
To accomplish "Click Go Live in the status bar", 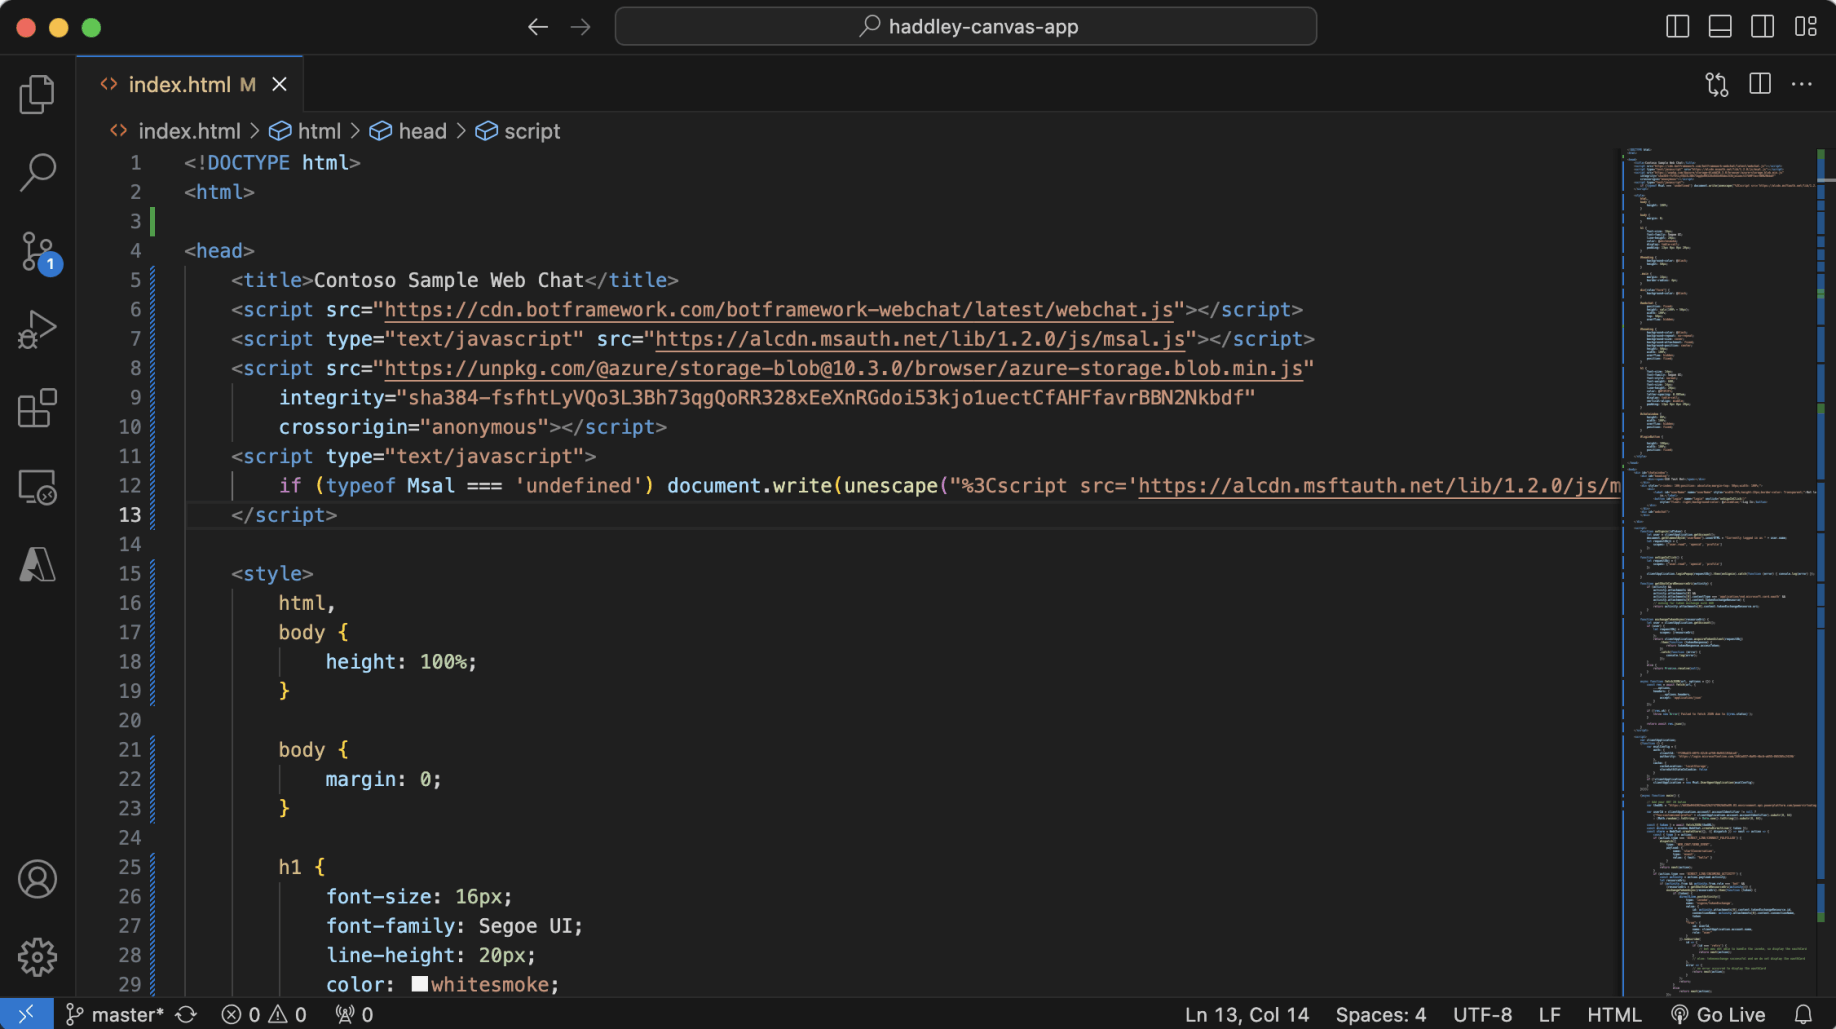I will pos(1719,1014).
